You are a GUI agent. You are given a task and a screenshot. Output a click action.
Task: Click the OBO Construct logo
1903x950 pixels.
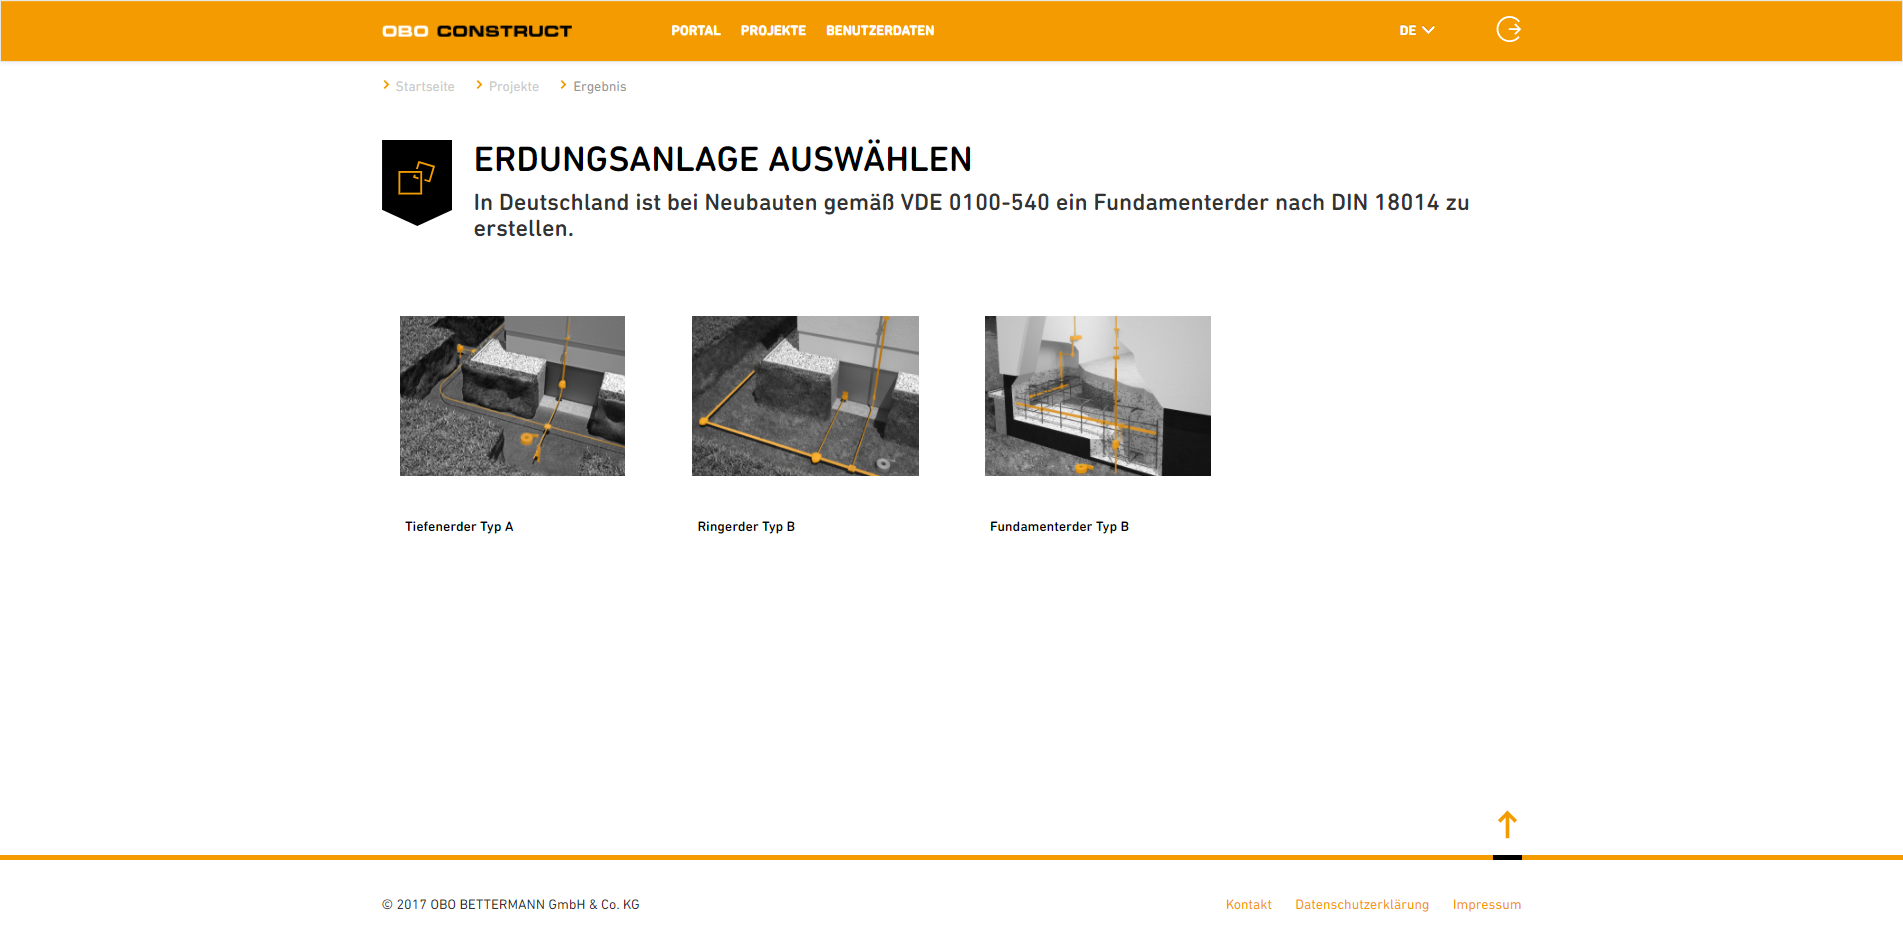(477, 31)
